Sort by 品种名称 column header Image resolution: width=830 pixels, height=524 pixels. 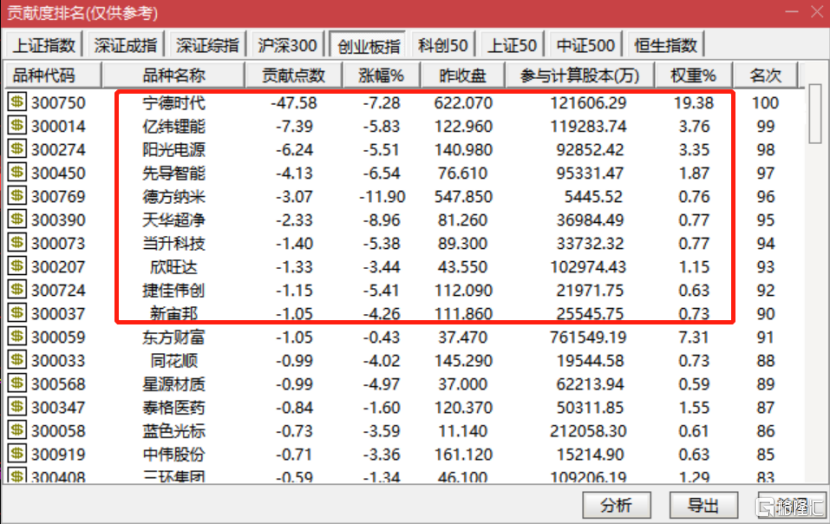tap(173, 75)
